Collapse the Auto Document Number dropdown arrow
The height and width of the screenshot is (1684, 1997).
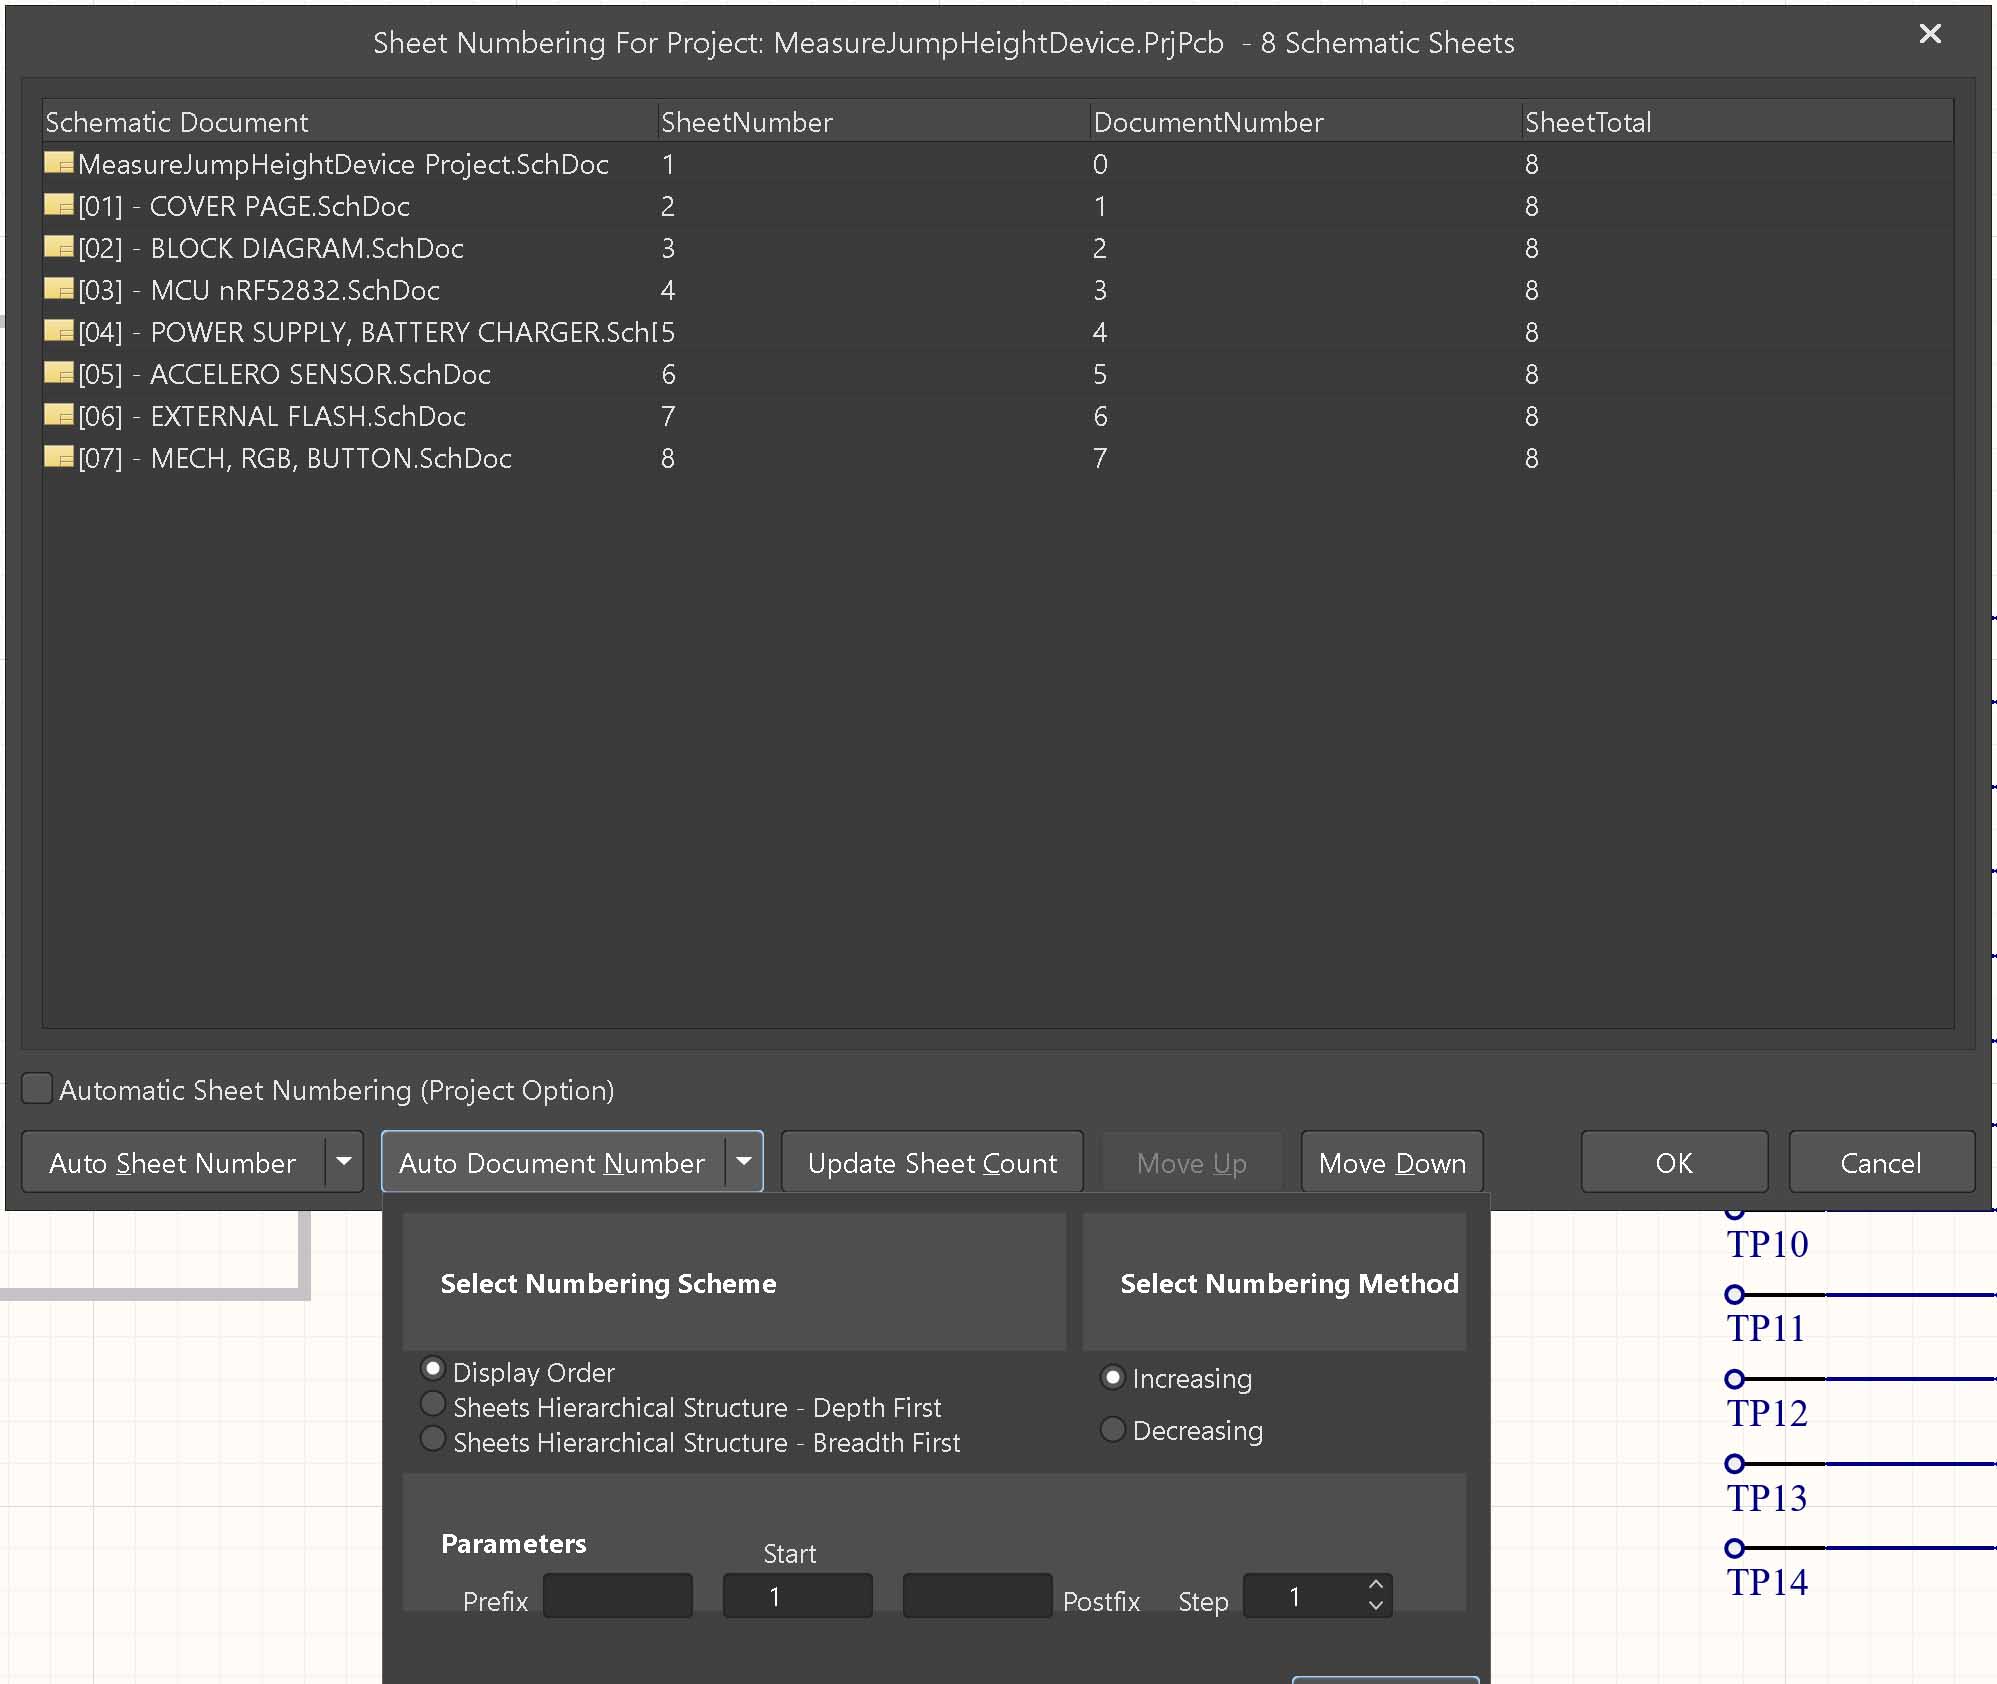click(744, 1161)
